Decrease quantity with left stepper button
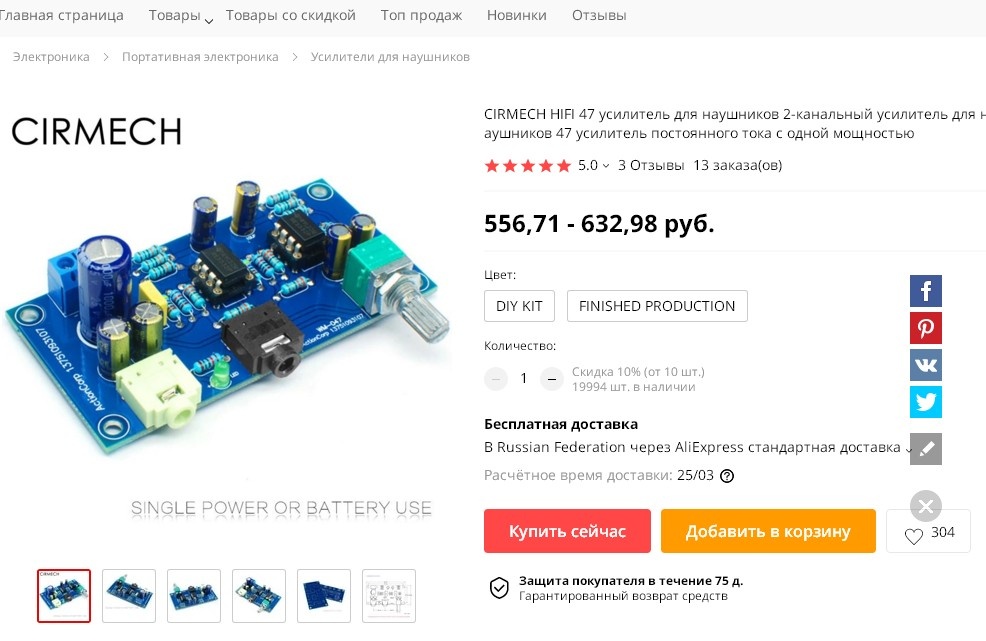The image size is (986, 641). click(x=496, y=379)
